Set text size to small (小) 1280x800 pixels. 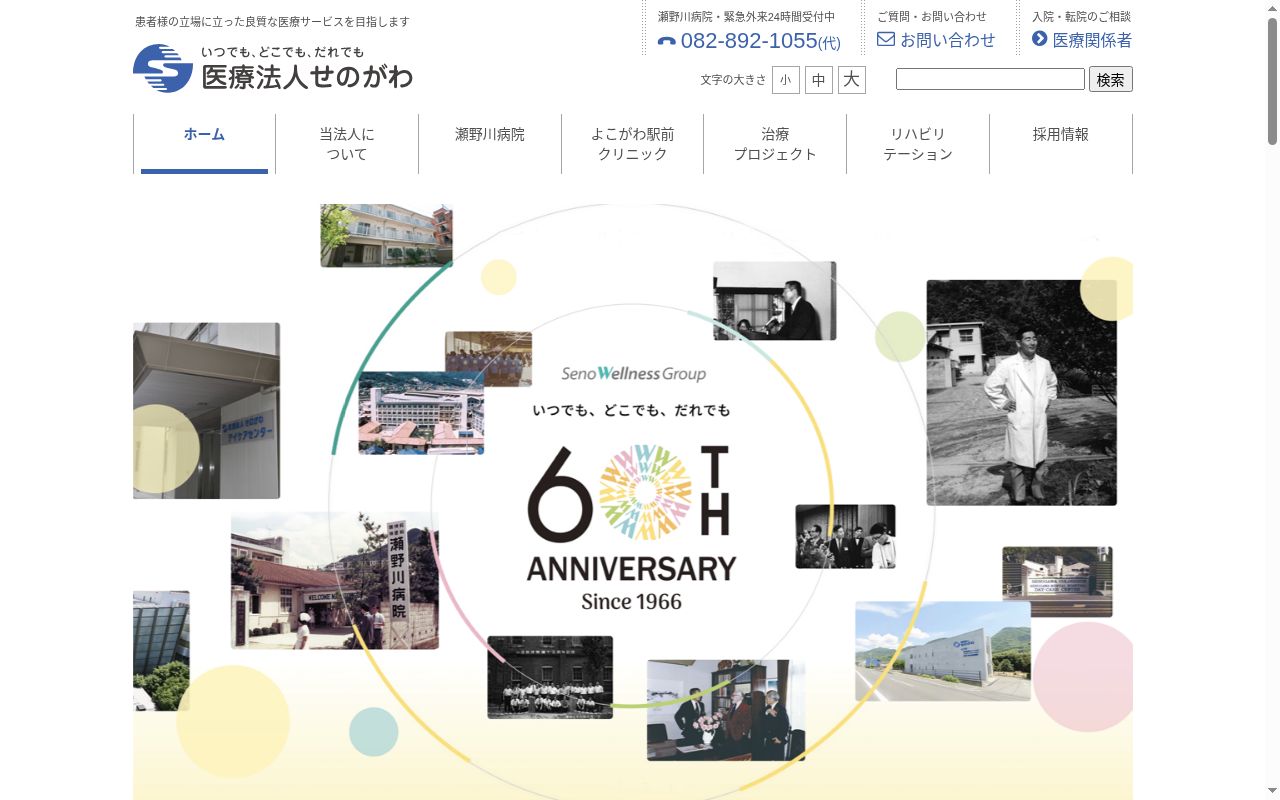coord(786,80)
